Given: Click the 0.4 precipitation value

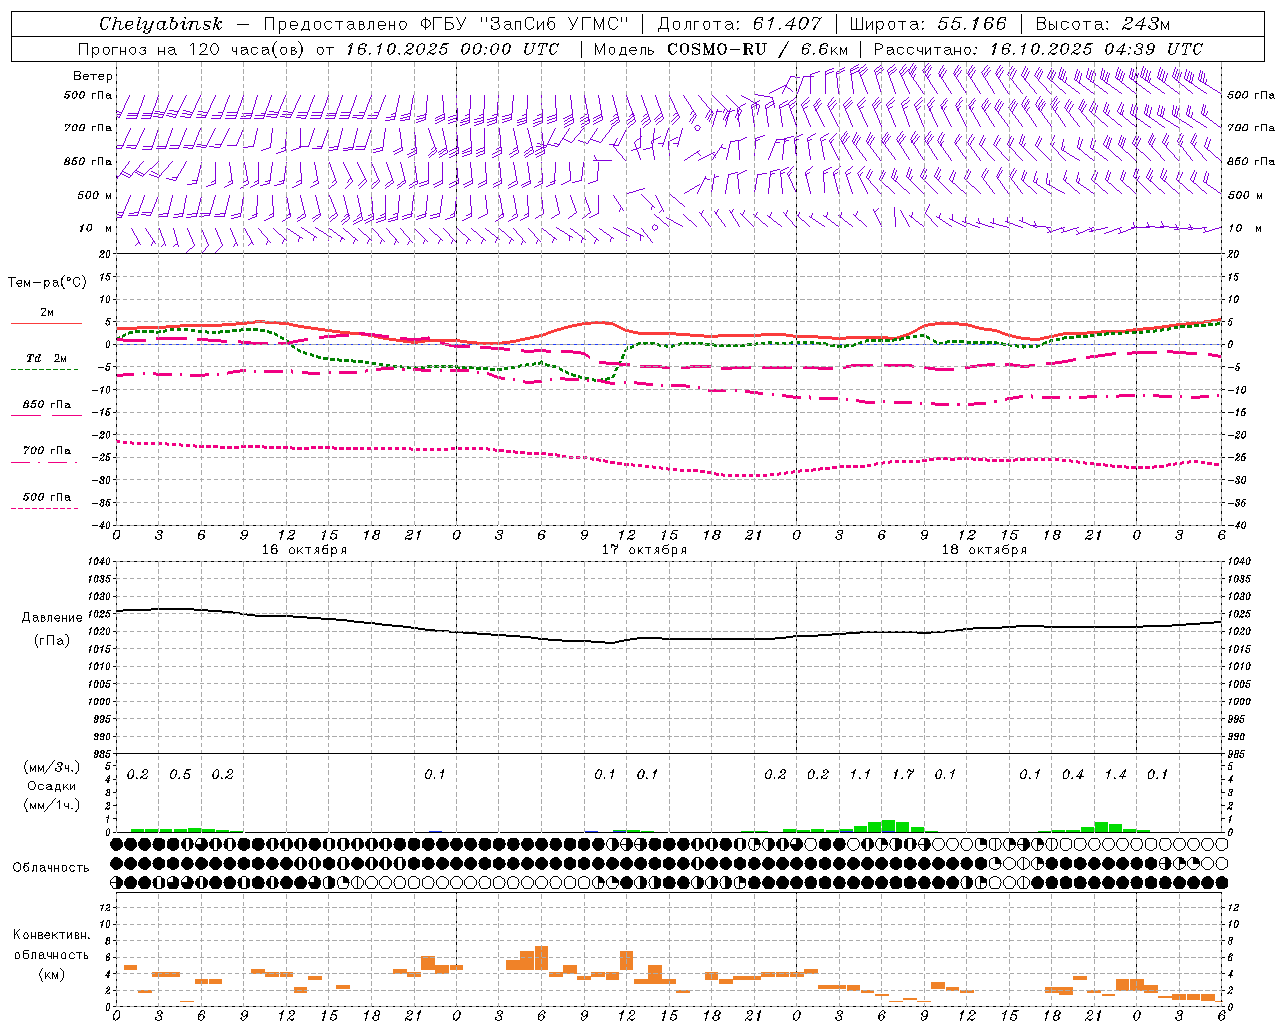Looking at the screenshot, I should [x=1073, y=775].
